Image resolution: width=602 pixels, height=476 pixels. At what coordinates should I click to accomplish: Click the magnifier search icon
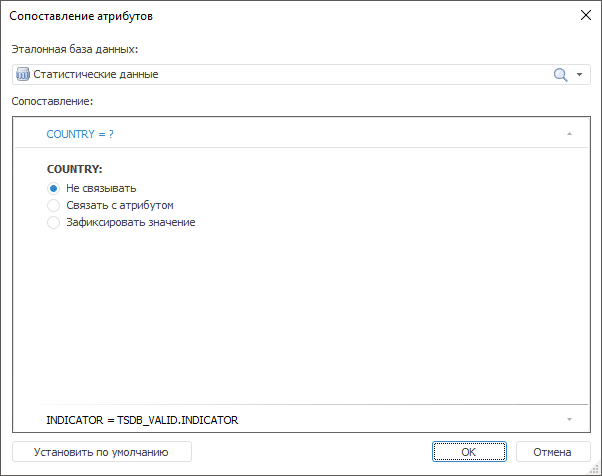click(x=560, y=74)
